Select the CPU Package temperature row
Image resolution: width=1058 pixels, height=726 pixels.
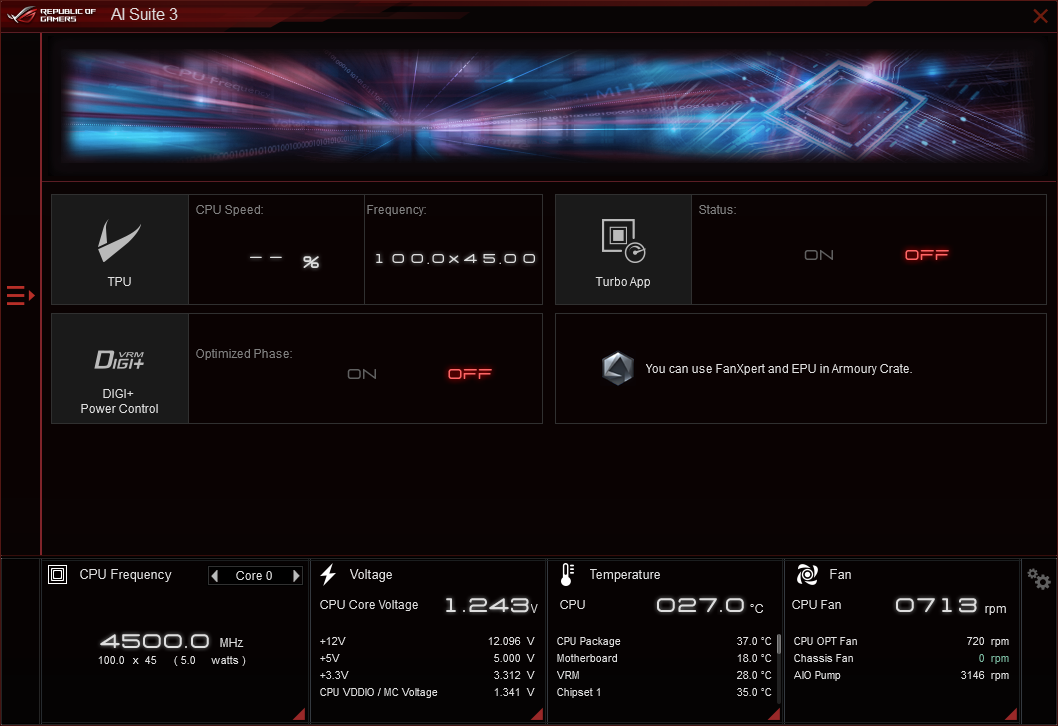coord(664,641)
